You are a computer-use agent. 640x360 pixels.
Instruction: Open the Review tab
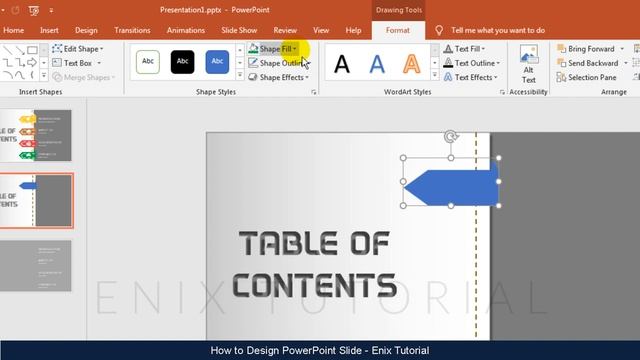tap(285, 30)
